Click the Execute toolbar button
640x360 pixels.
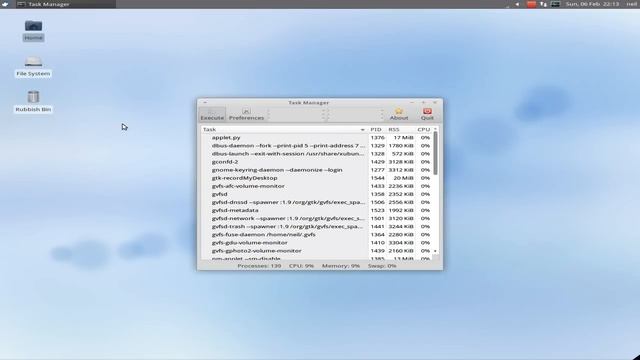click(212, 114)
